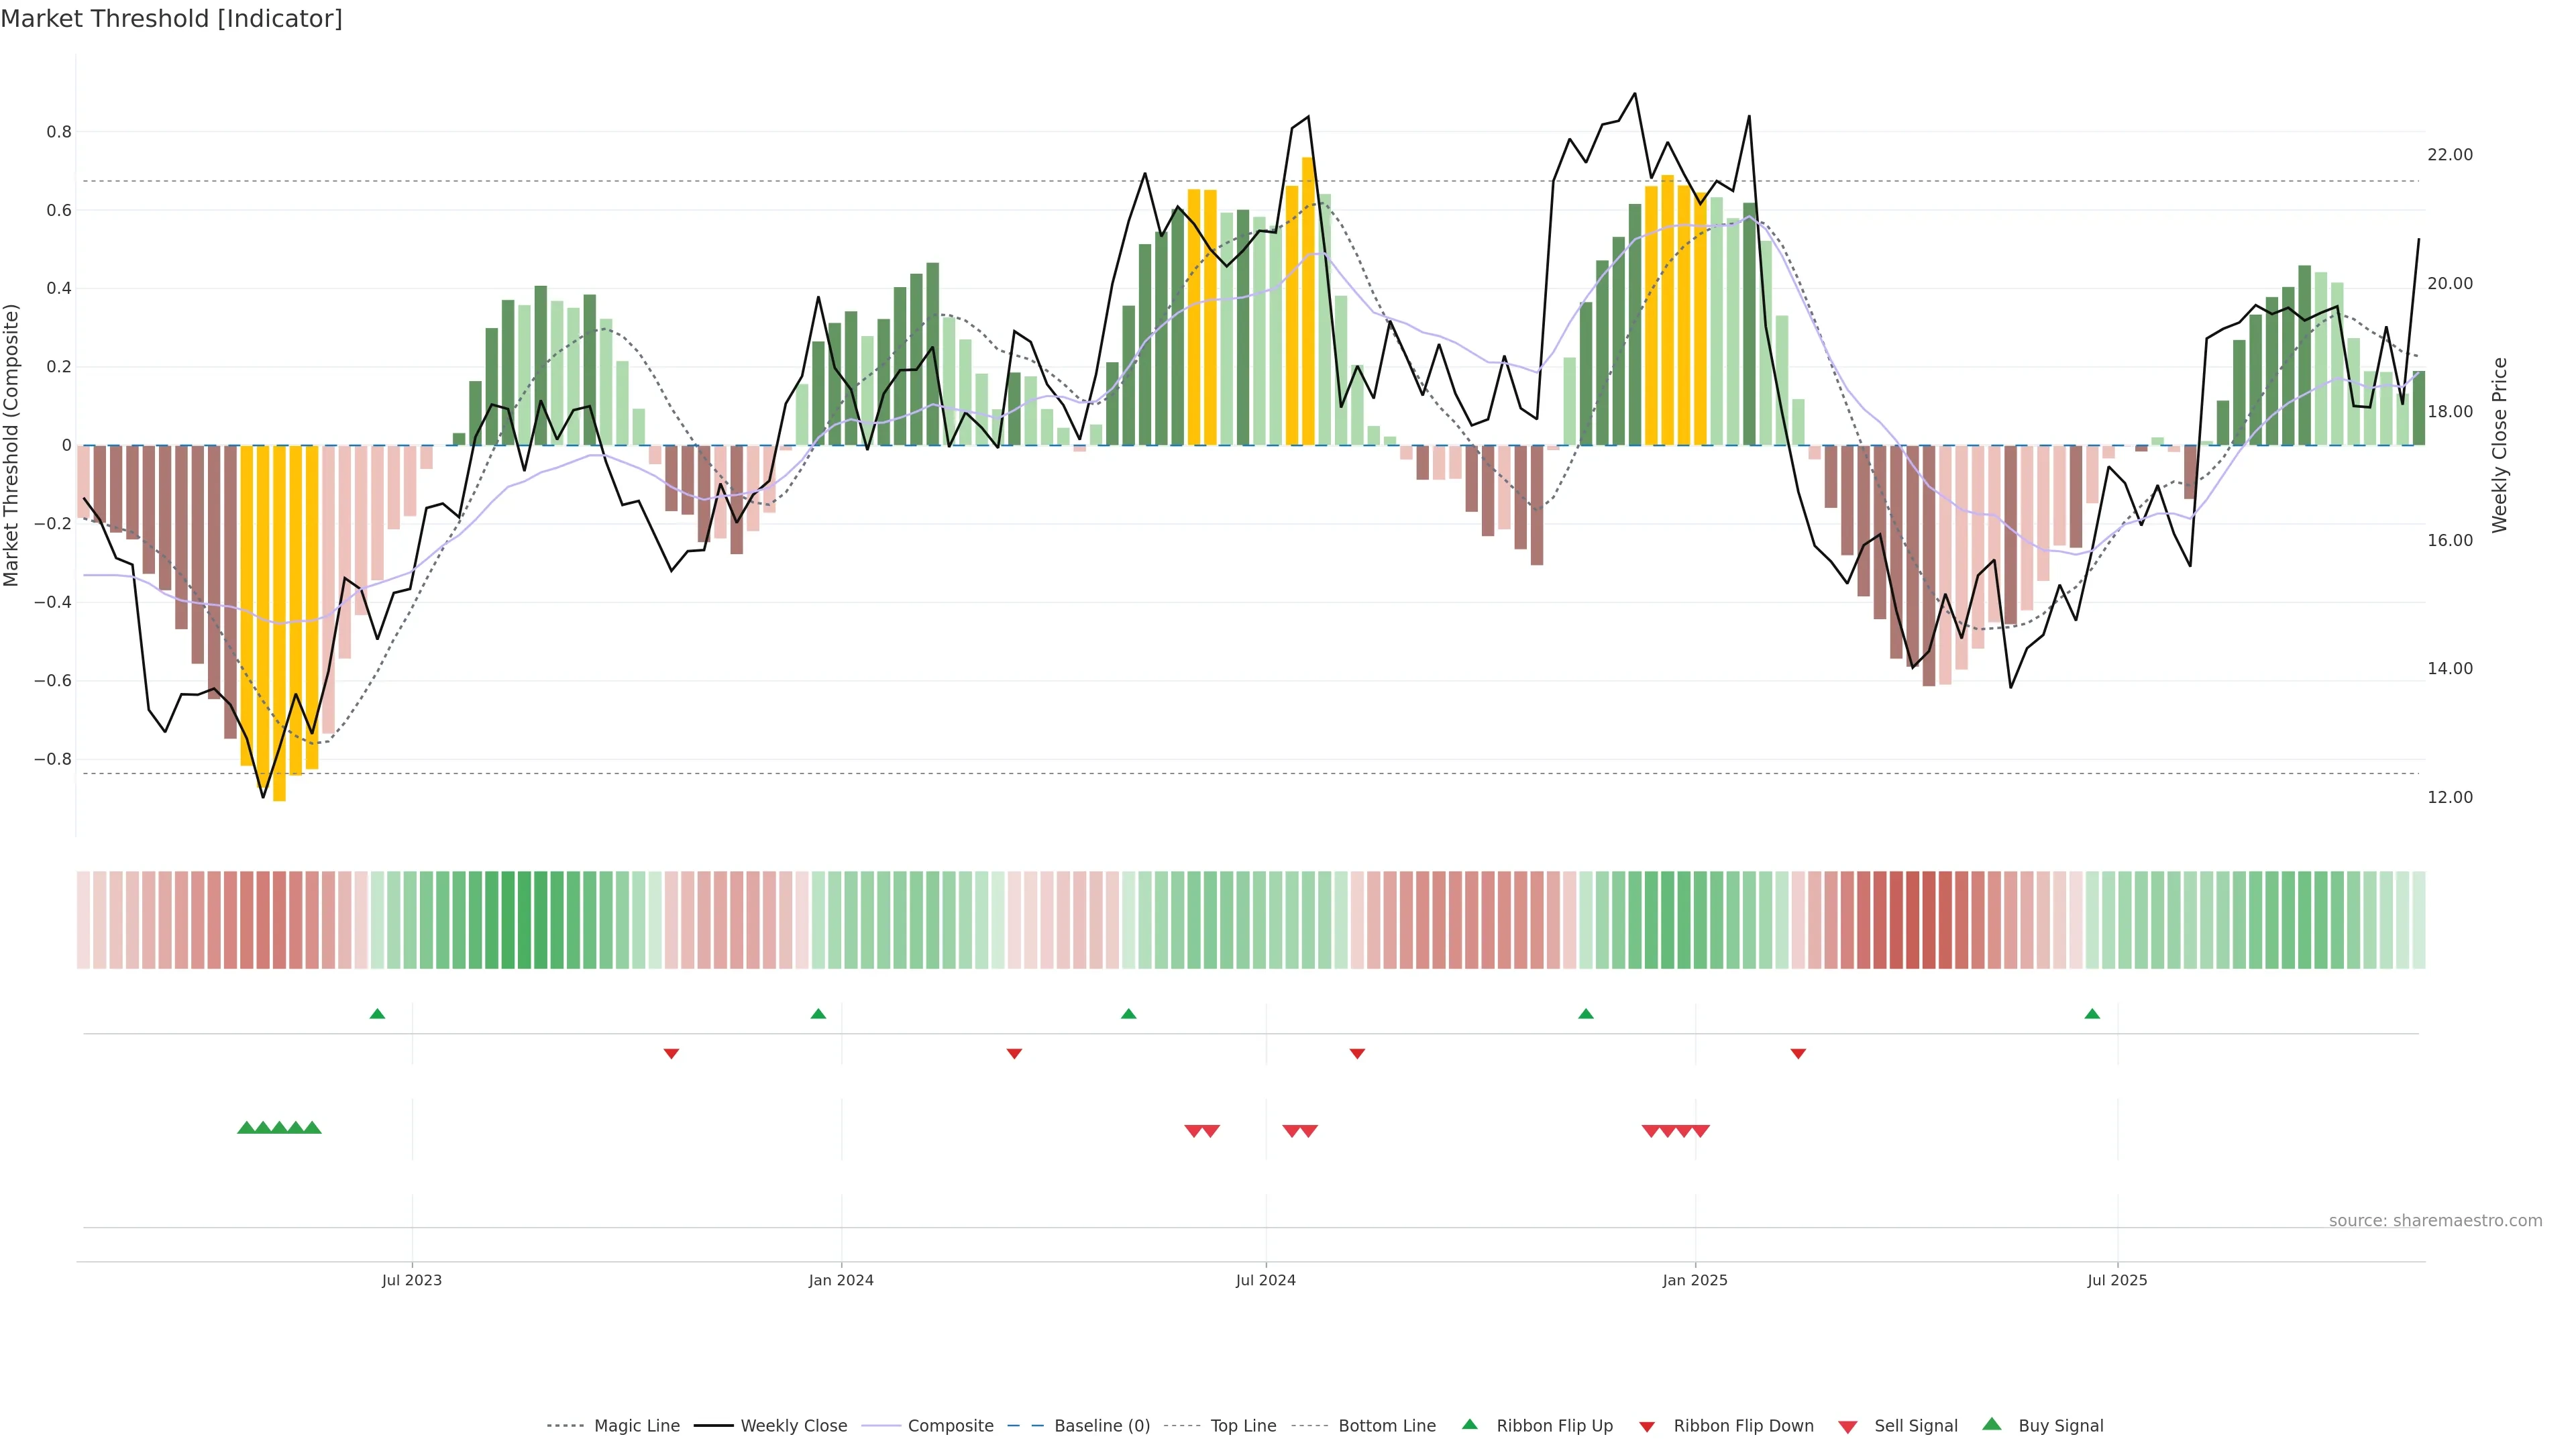
Task: Click the Jul 2024 x-axis label
Action: tap(1265, 1280)
